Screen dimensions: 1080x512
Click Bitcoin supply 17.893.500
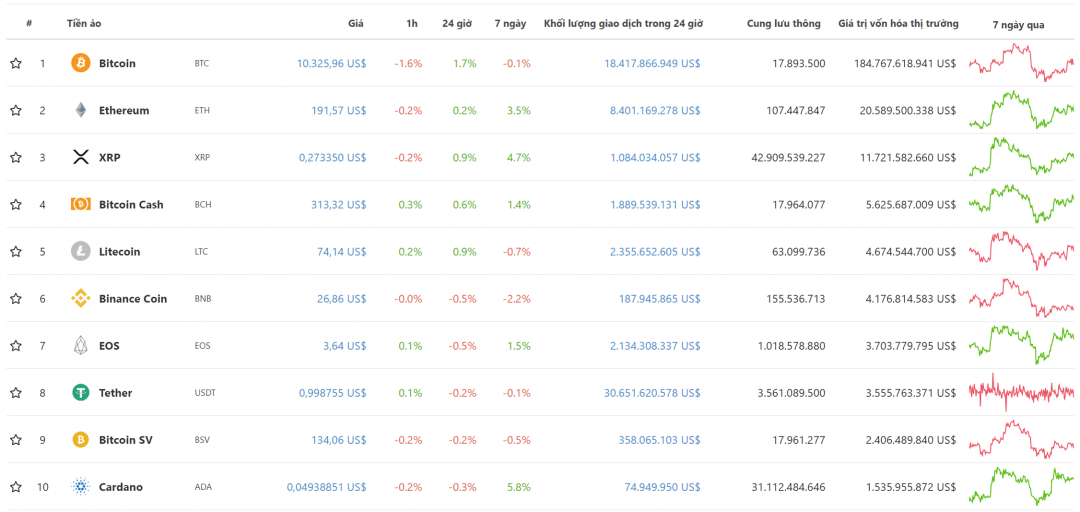799,63
